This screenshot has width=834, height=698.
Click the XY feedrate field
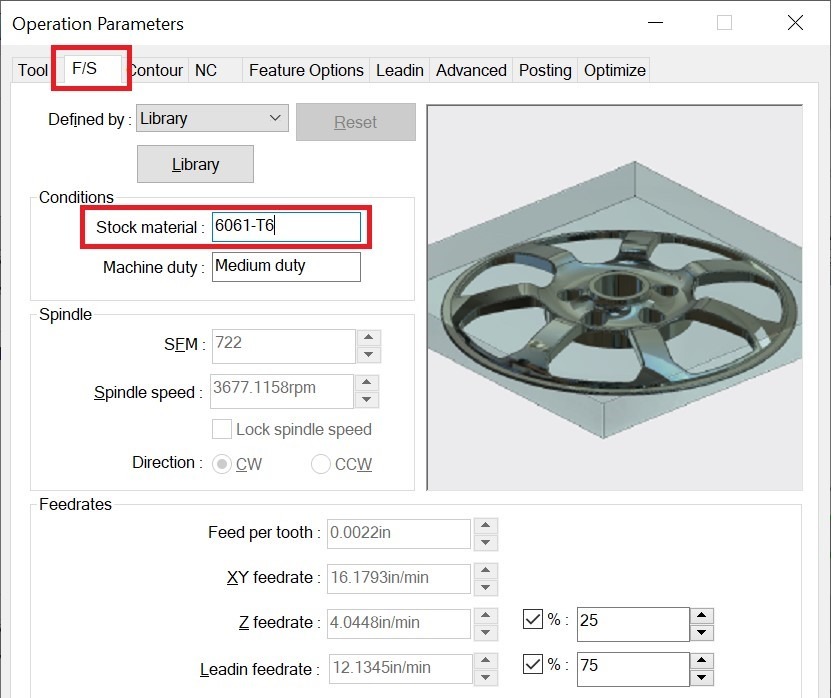click(398, 579)
